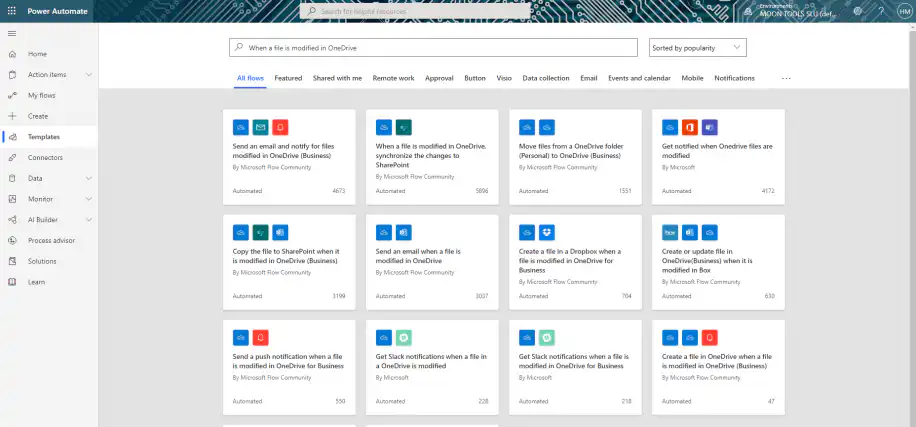Open the Approval tab
916x427 pixels.
coord(439,78)
